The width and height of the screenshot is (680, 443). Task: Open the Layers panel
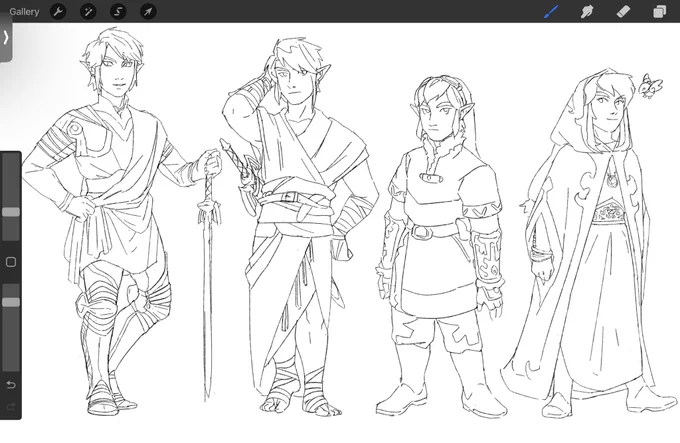click(x=659, y=12)
